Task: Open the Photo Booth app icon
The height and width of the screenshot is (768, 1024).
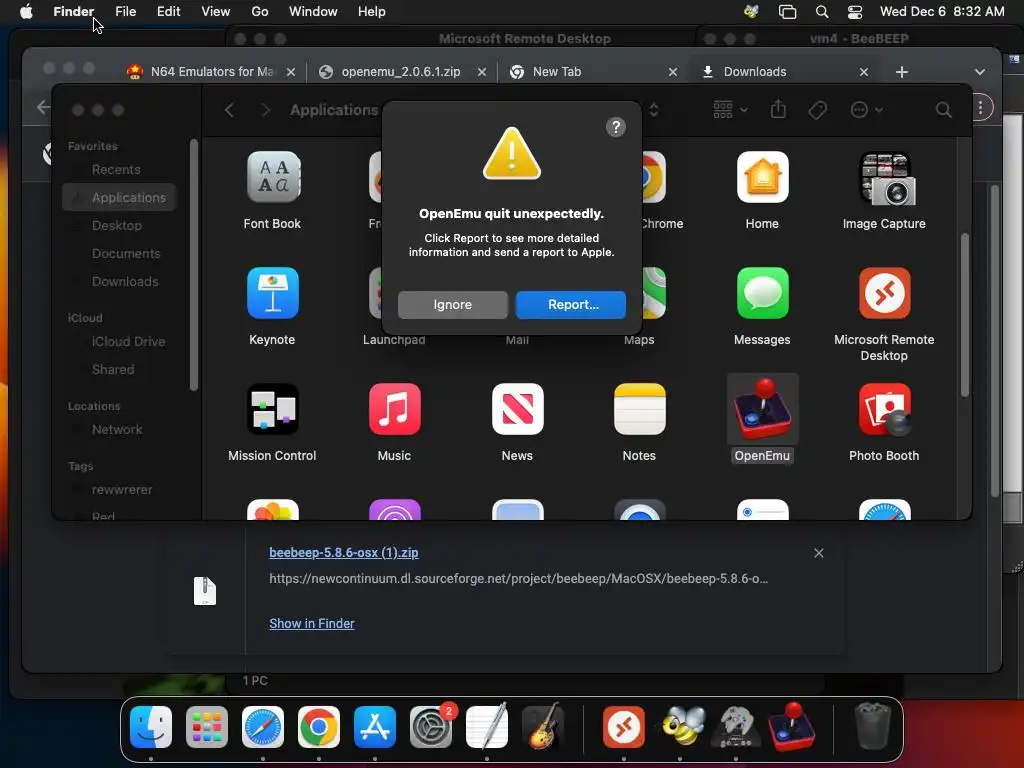Action: pyautogui.click(x=884, y=409)
